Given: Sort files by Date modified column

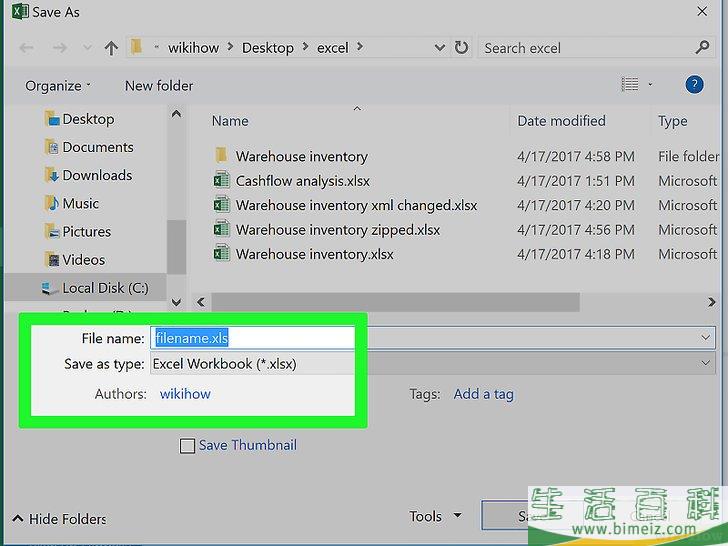Looking at the screenshot, I should pos(561,121).
